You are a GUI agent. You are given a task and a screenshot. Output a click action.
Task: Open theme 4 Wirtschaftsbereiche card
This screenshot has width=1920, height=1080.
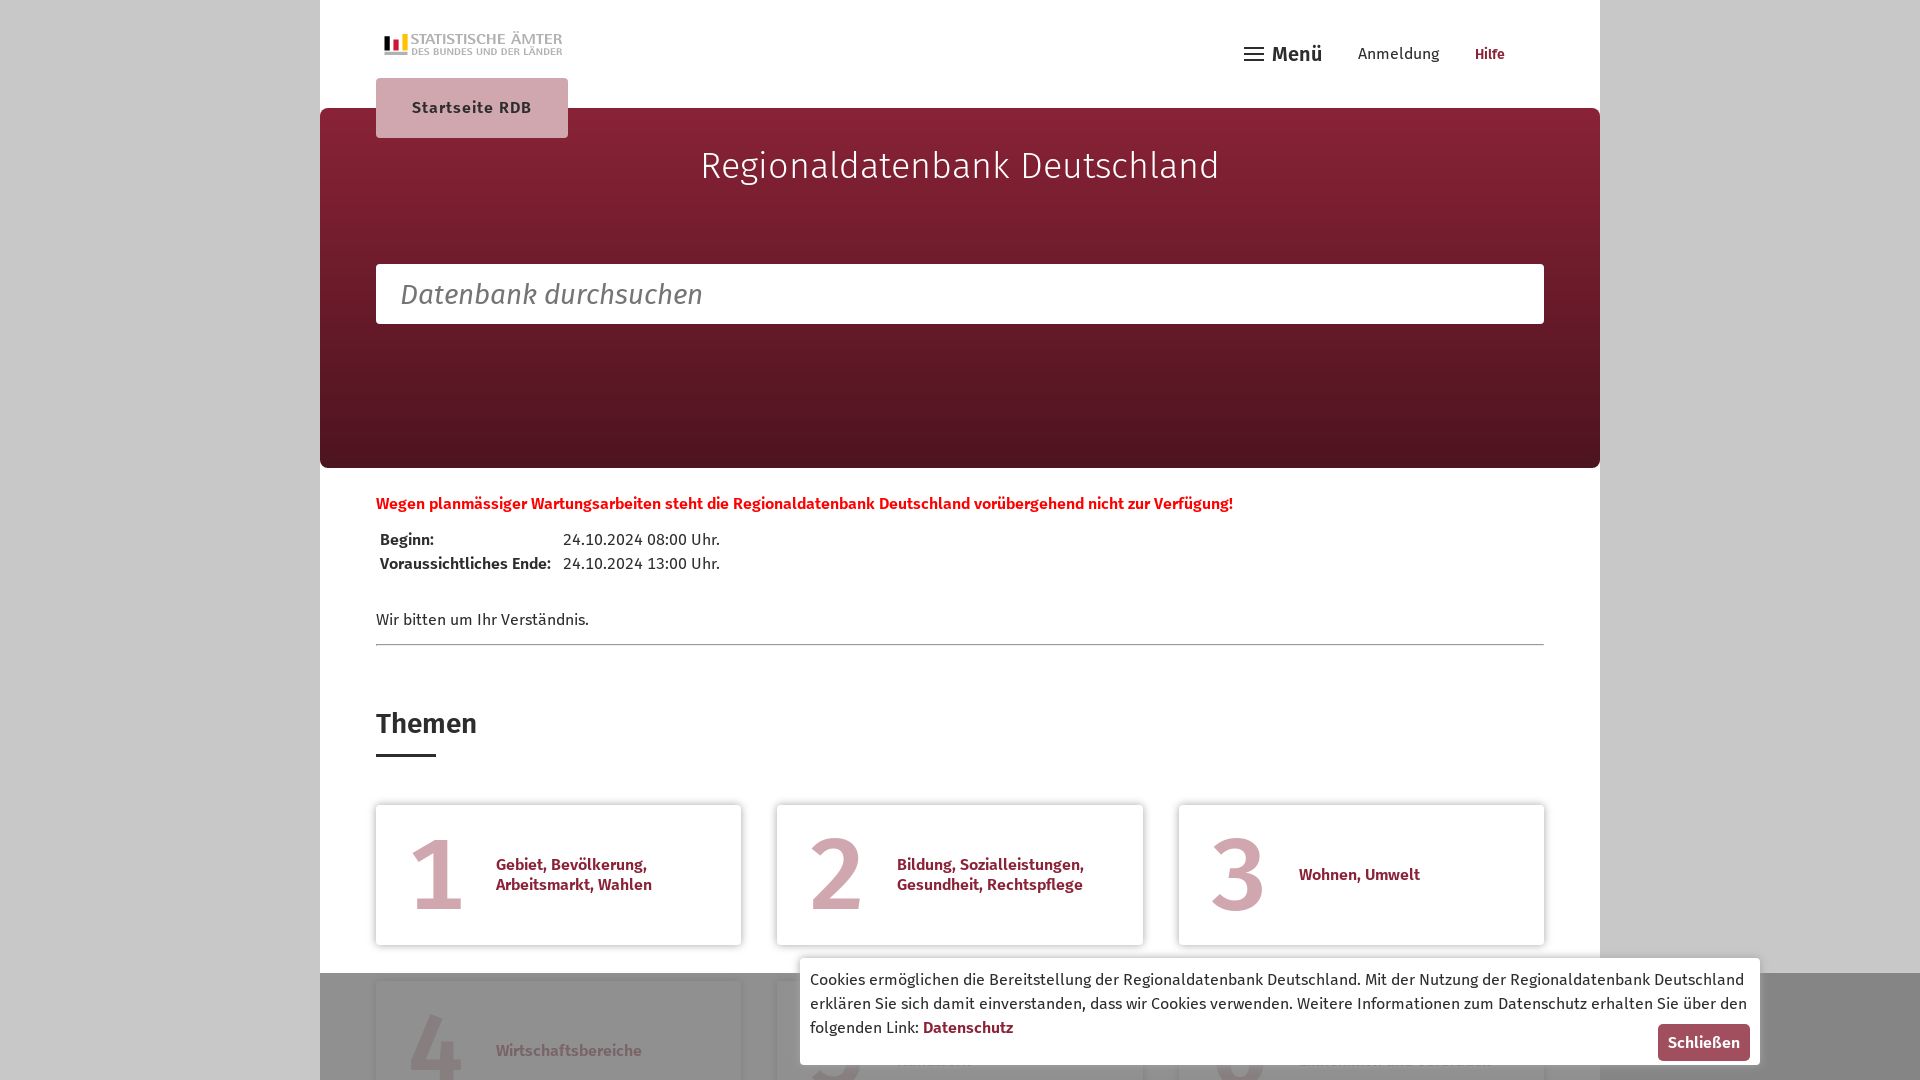559,1030
